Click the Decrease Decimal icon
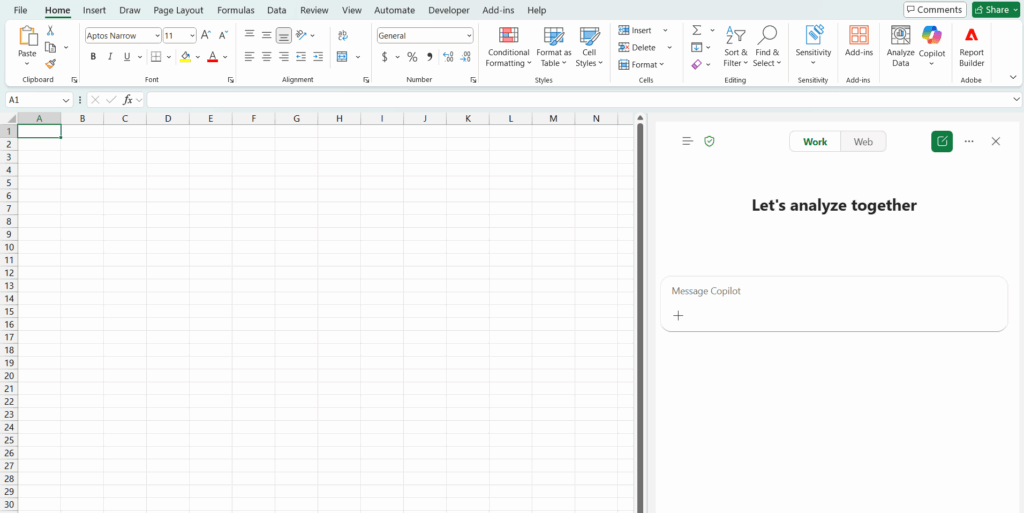The image size is (1024, 513). [x=465, y=57]
